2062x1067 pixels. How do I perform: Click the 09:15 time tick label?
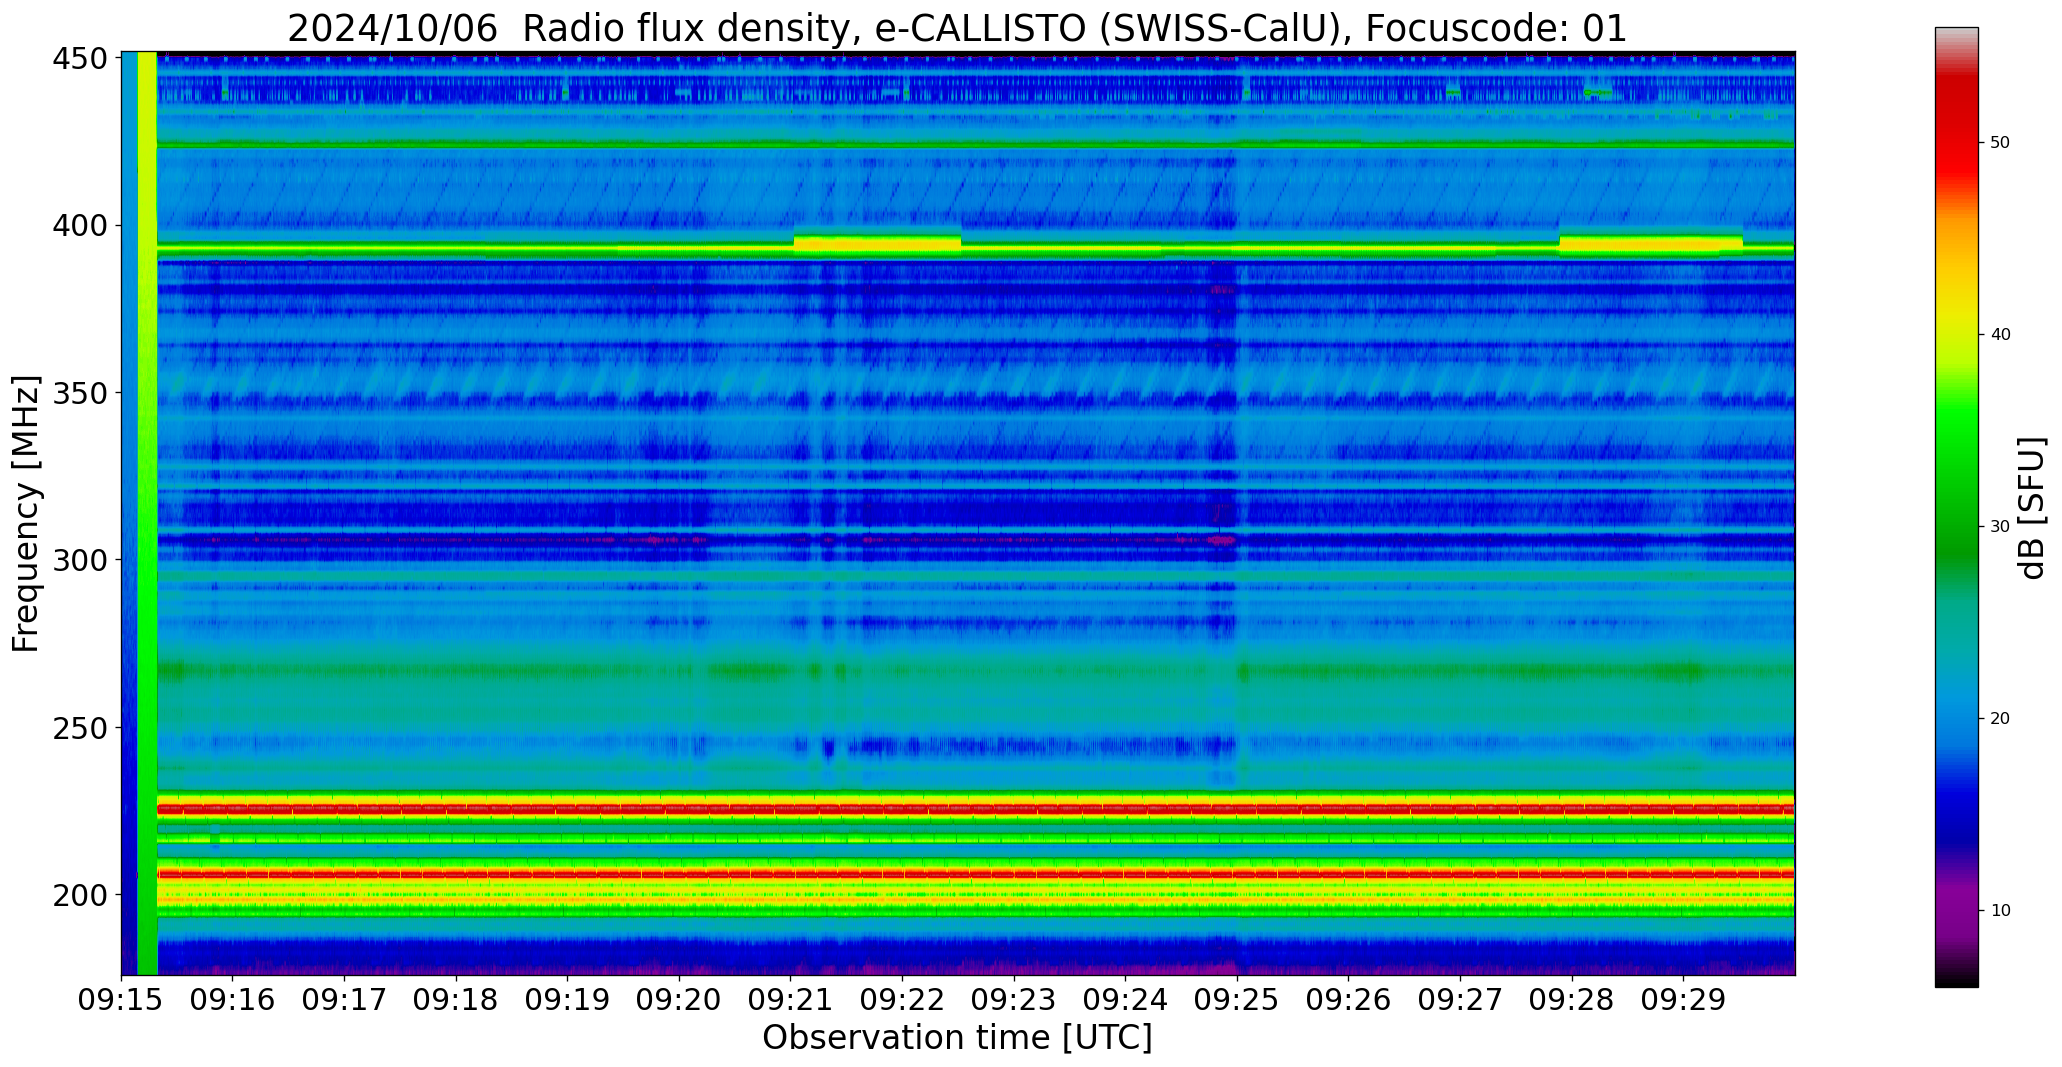coord(121,1000)
